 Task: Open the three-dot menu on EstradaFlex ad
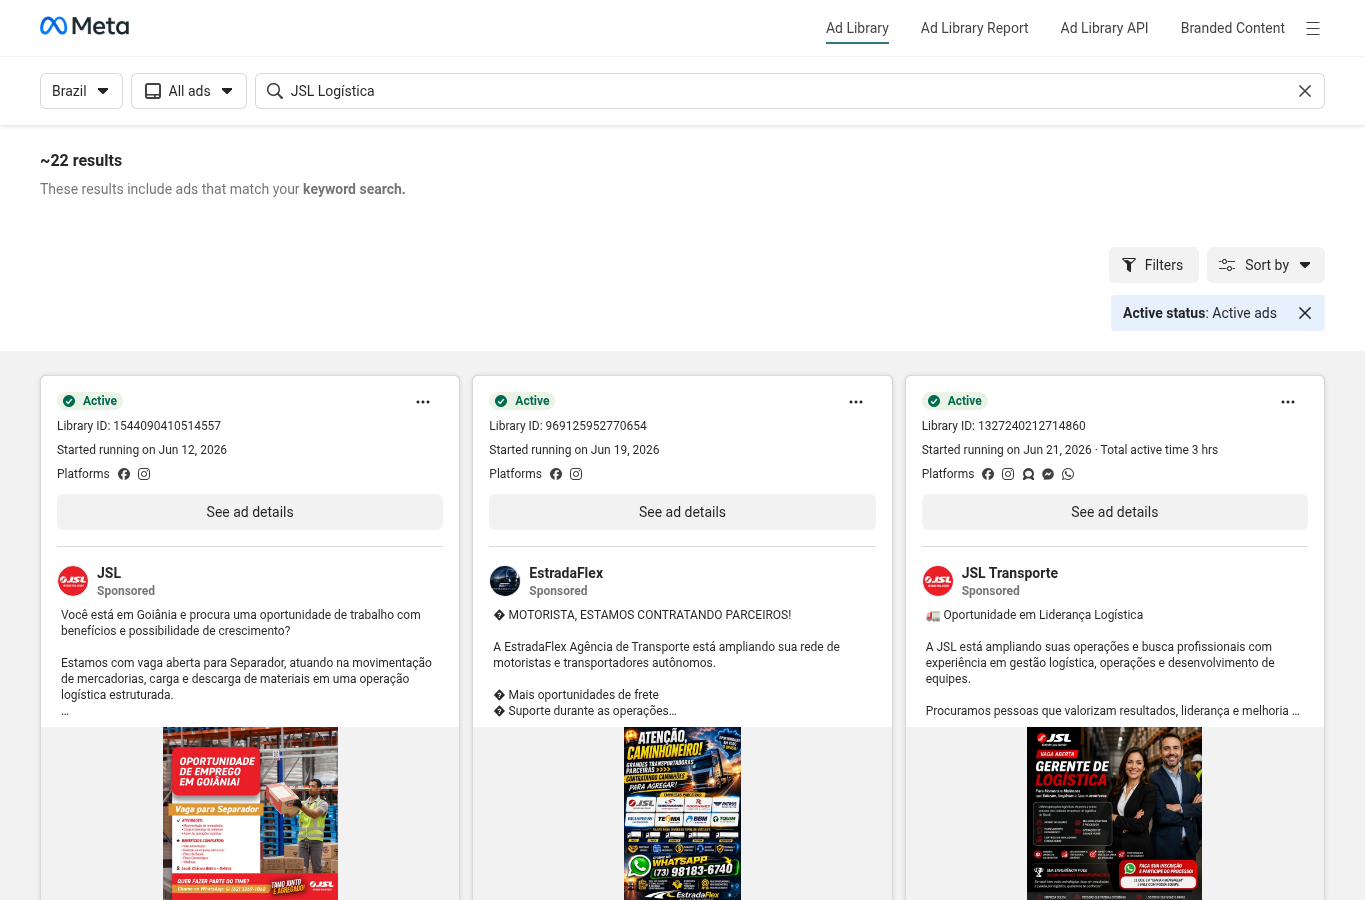(x=856, y=402)
